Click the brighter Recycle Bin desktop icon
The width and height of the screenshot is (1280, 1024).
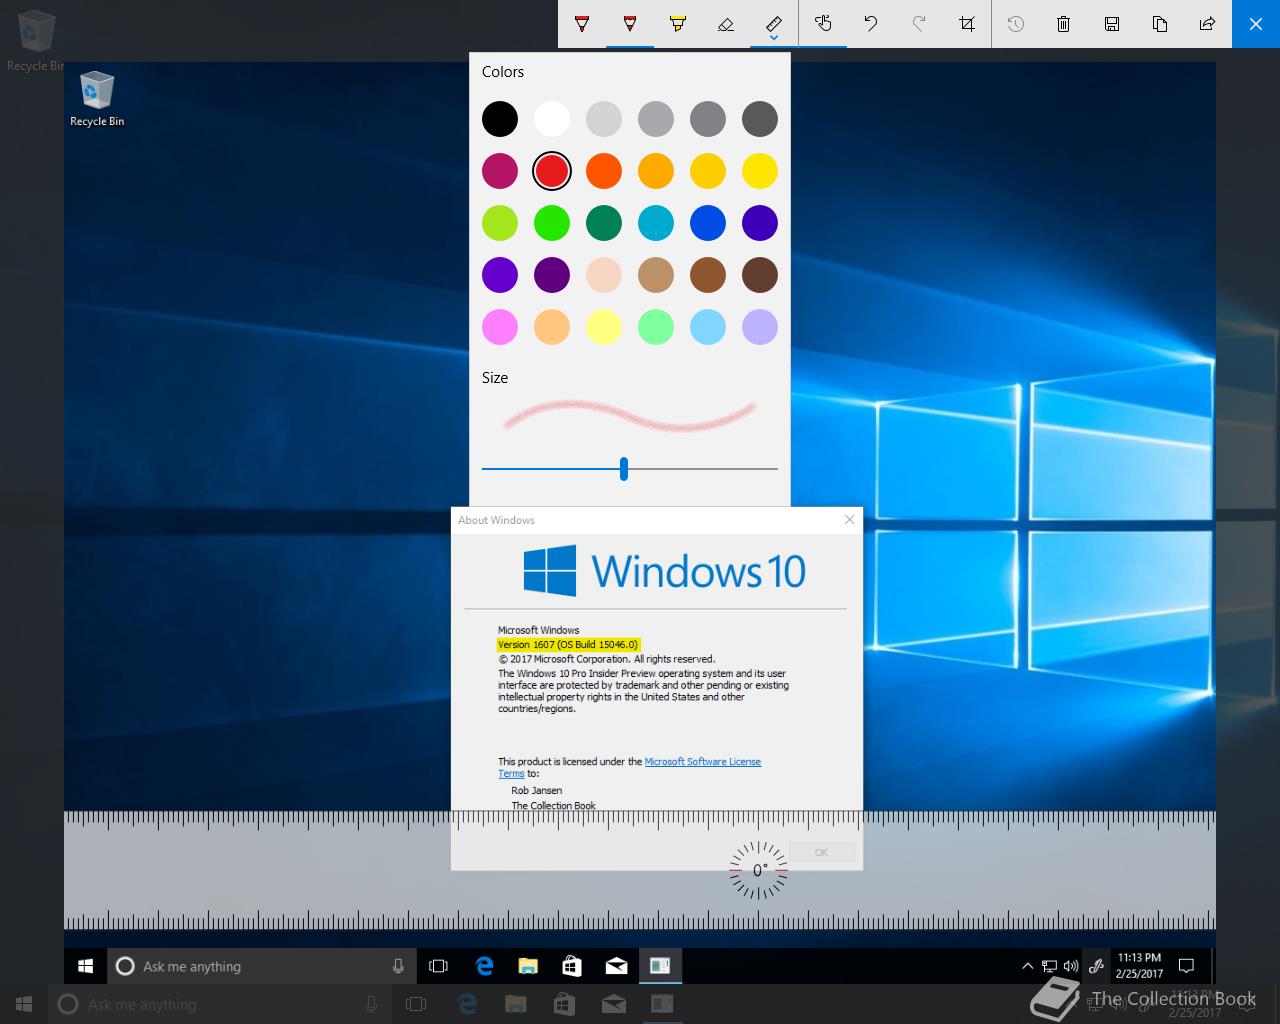(97, 99)
